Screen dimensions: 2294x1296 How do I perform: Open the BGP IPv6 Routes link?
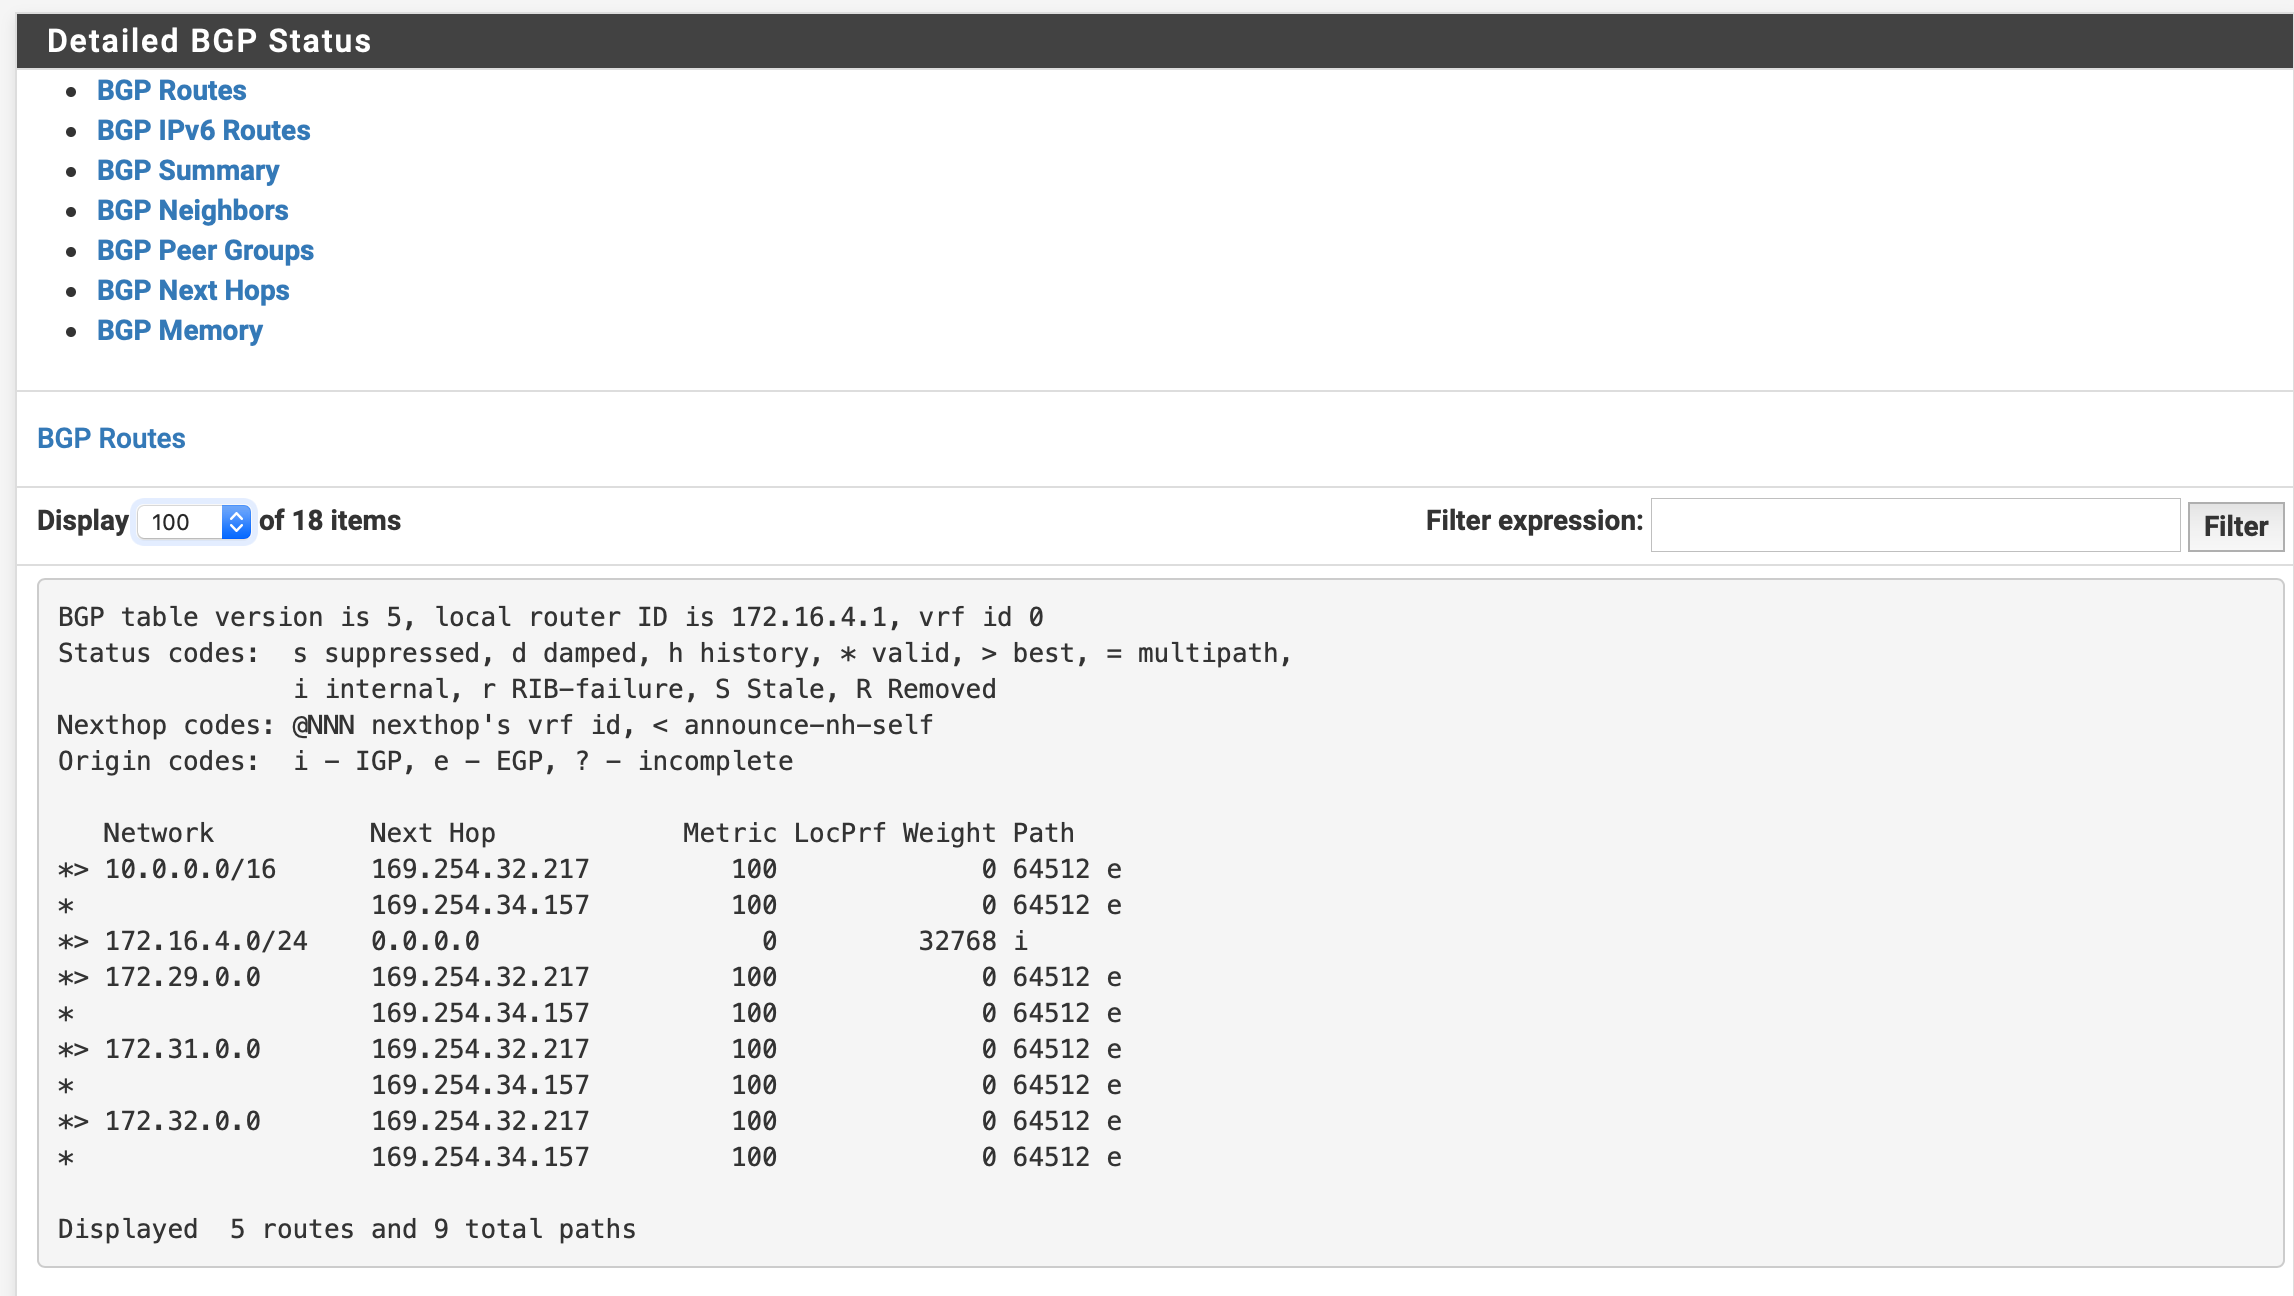pos(203,130)
